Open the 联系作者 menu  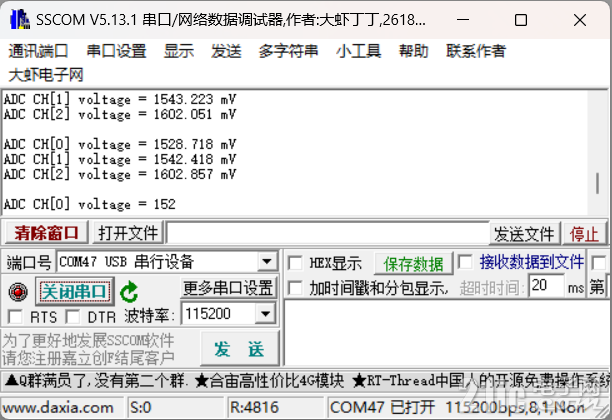[476, 51]
